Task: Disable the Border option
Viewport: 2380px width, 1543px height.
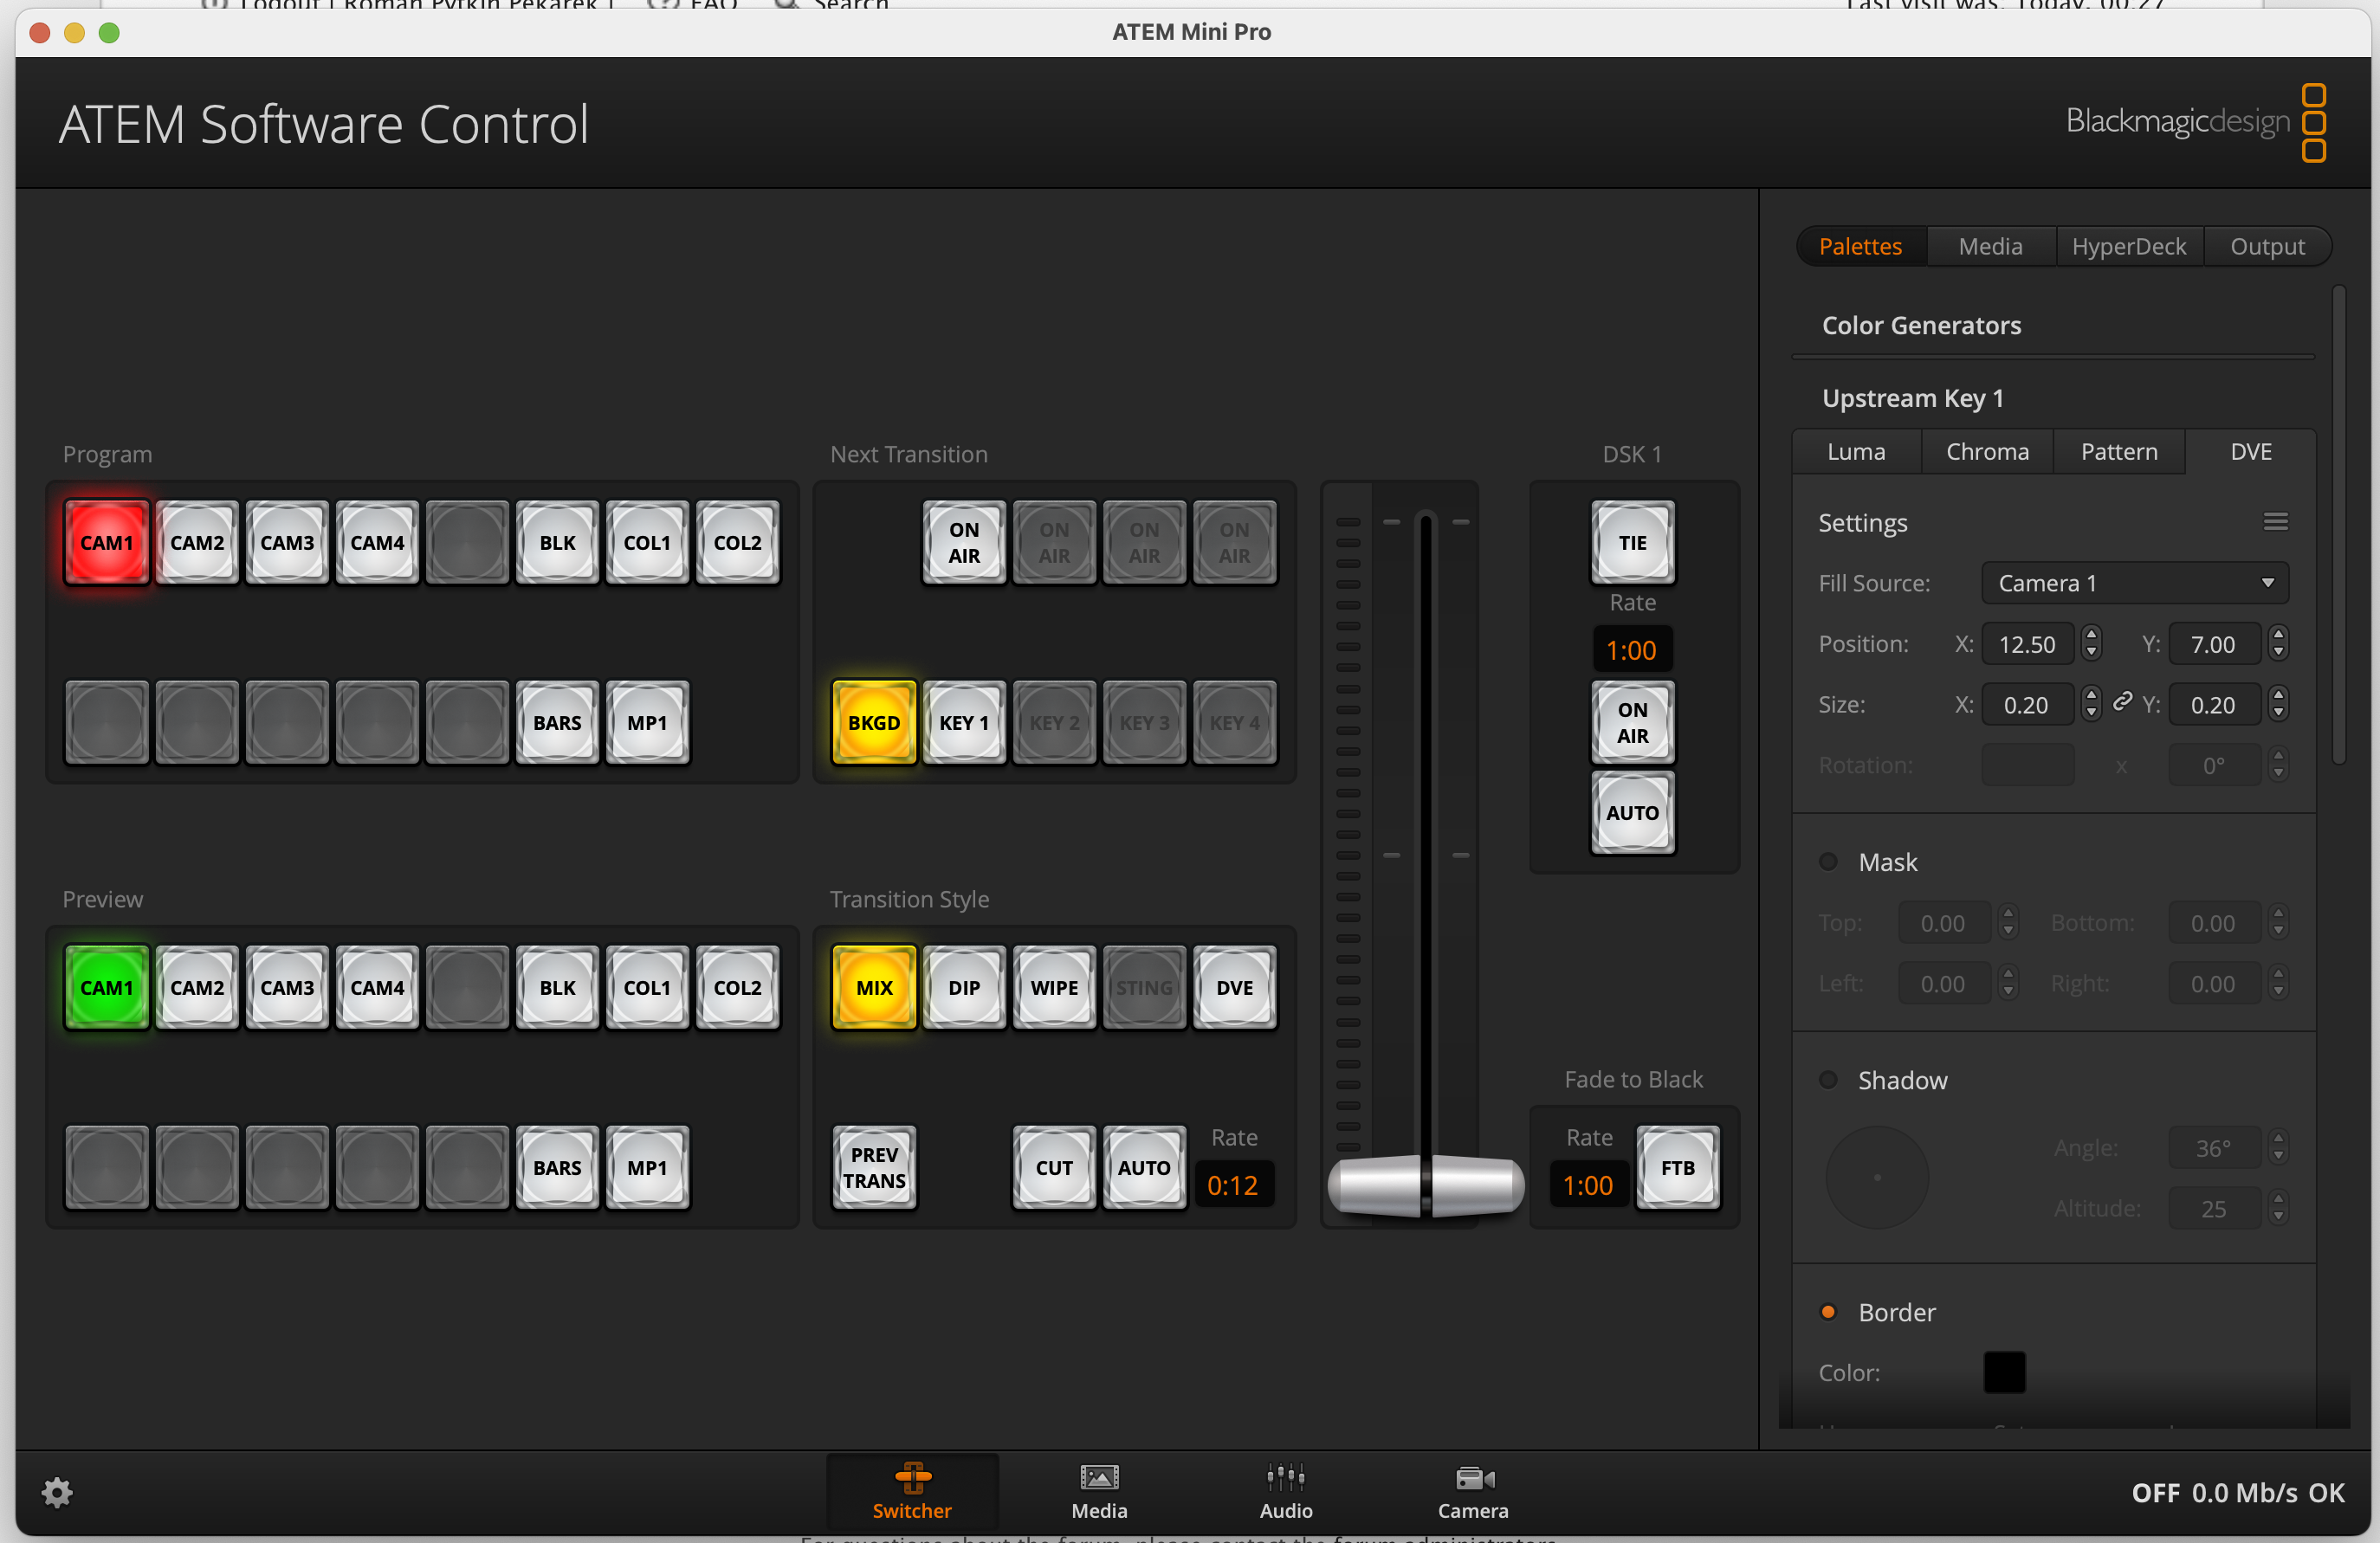Action: tap(1828, 1312)
